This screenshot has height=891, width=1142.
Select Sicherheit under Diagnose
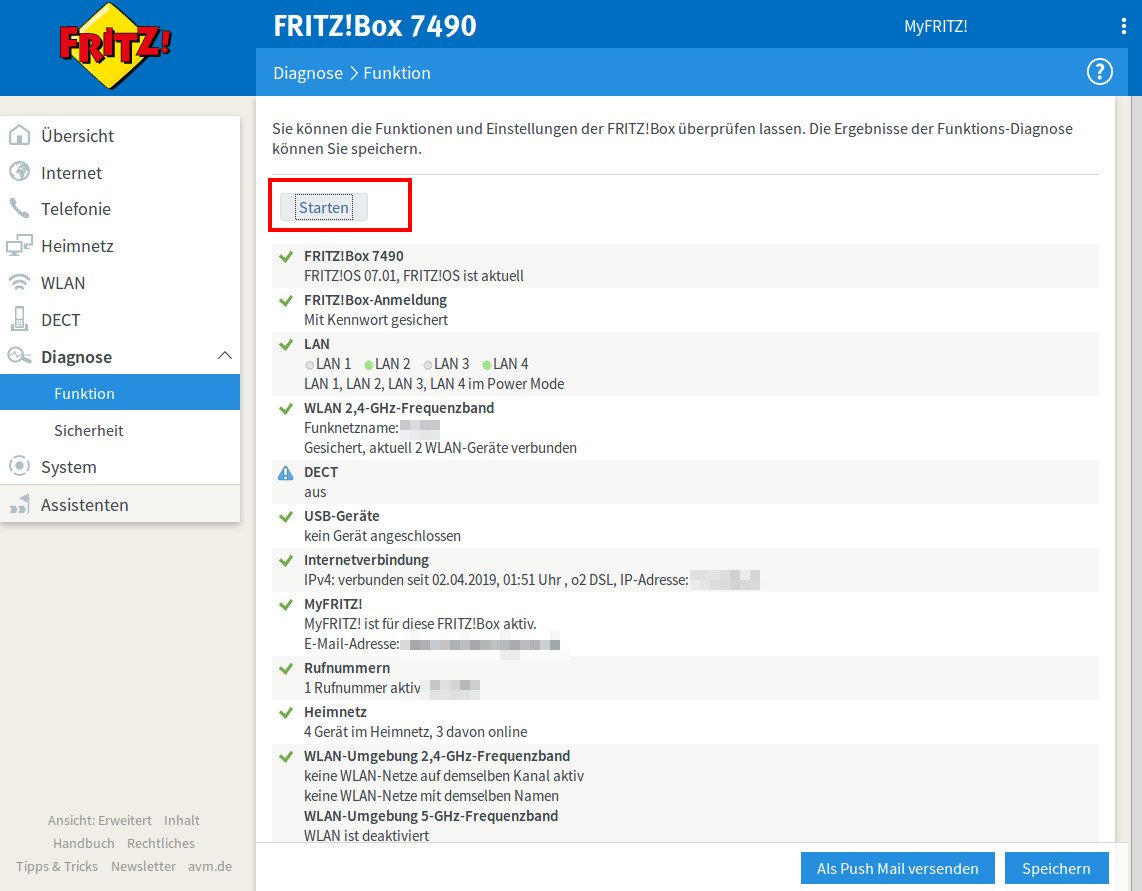tap(89, 430)
